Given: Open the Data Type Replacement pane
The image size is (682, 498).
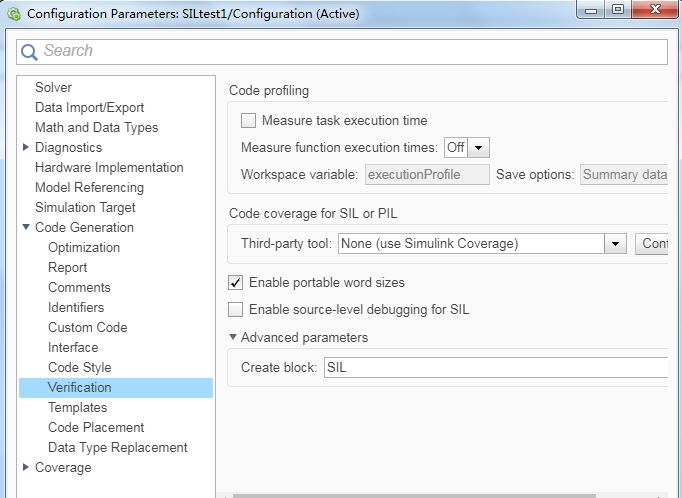Looking at the screenshot, I should coord(117,448).
